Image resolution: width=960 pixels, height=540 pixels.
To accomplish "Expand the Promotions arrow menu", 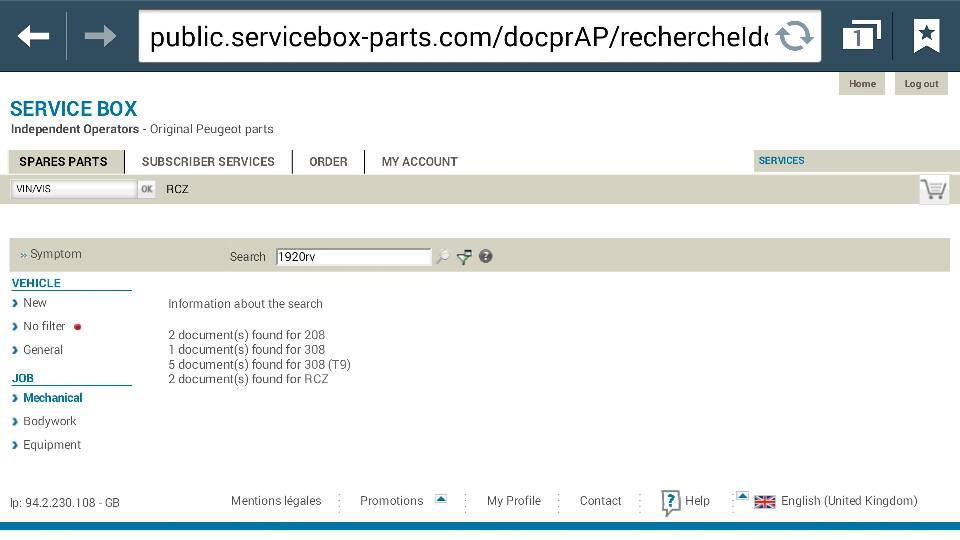I will (441, 499).
